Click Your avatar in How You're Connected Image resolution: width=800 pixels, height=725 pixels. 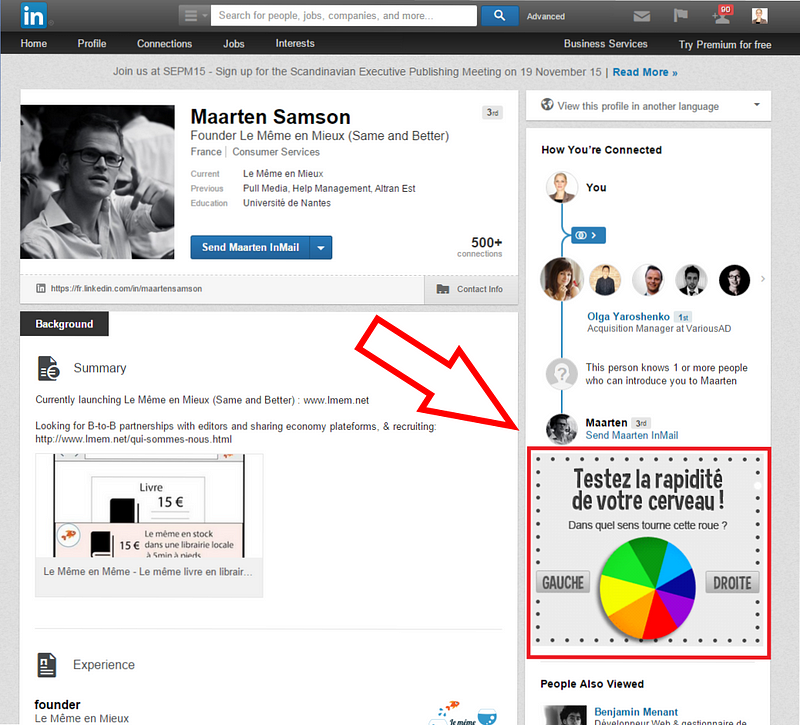pos(561,187)
